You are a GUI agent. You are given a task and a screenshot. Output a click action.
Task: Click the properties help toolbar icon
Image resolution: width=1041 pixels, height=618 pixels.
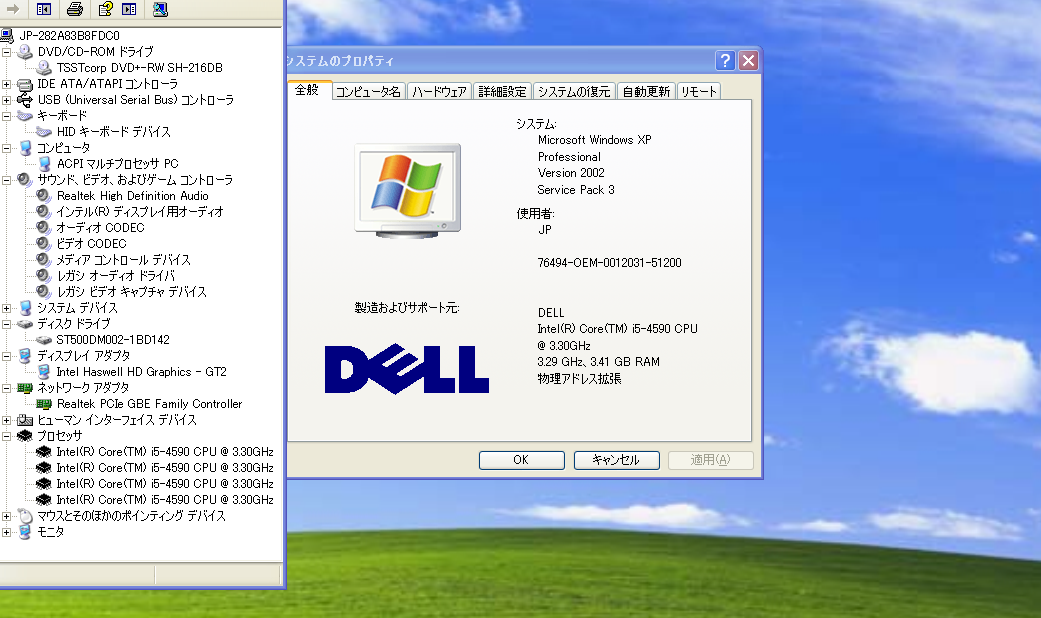pos(106,9)
